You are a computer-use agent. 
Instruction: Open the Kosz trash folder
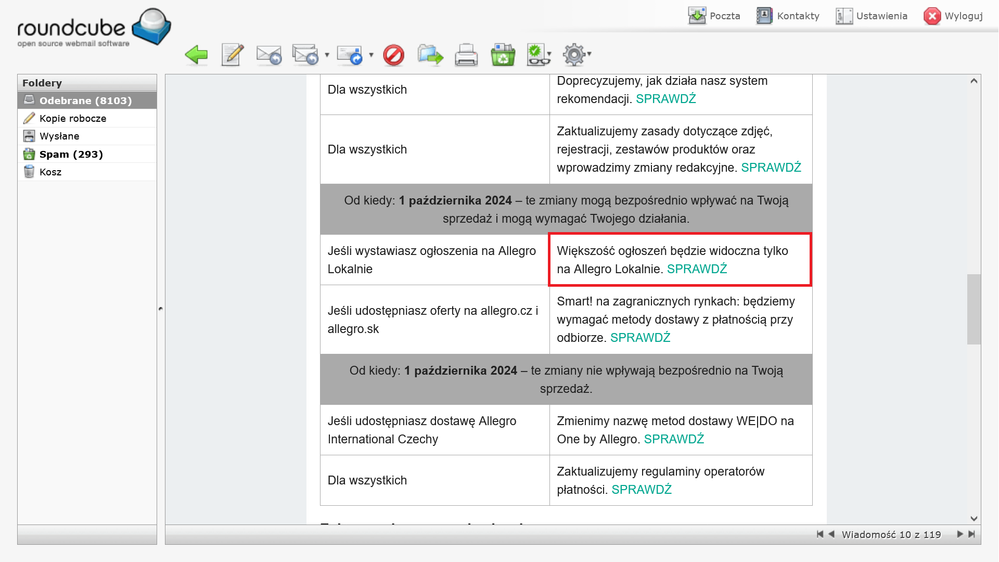point(87,172)
